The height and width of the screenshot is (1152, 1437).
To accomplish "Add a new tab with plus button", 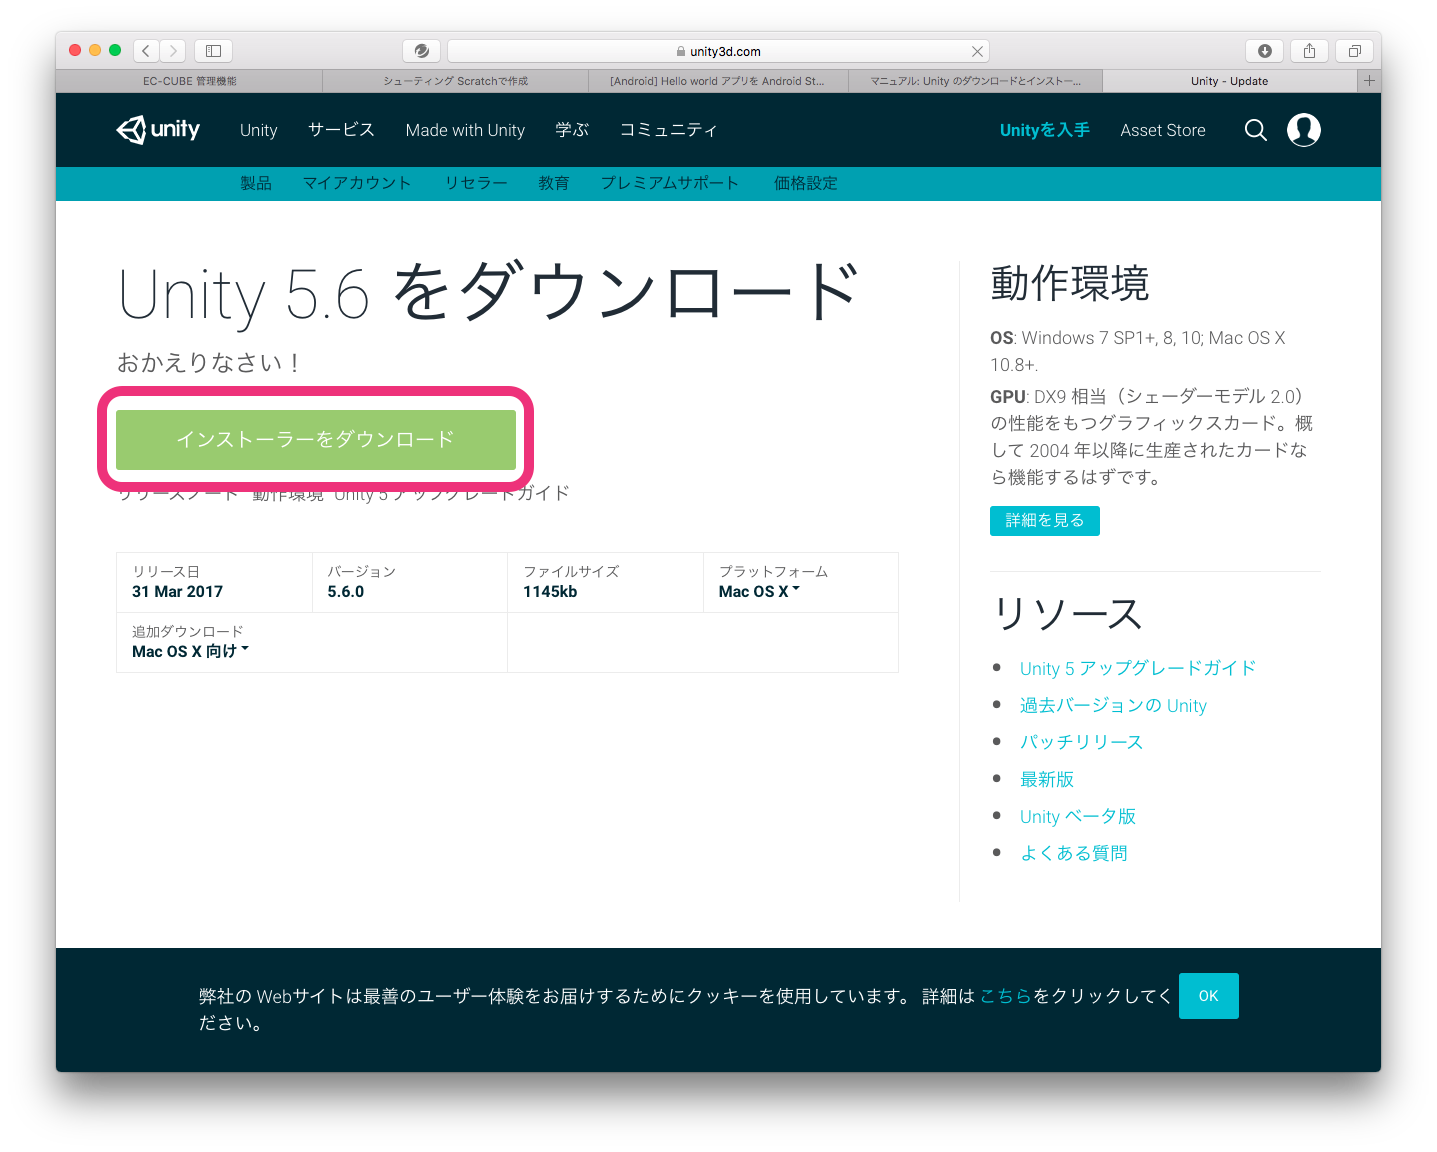I will [x=1369, y=81].
